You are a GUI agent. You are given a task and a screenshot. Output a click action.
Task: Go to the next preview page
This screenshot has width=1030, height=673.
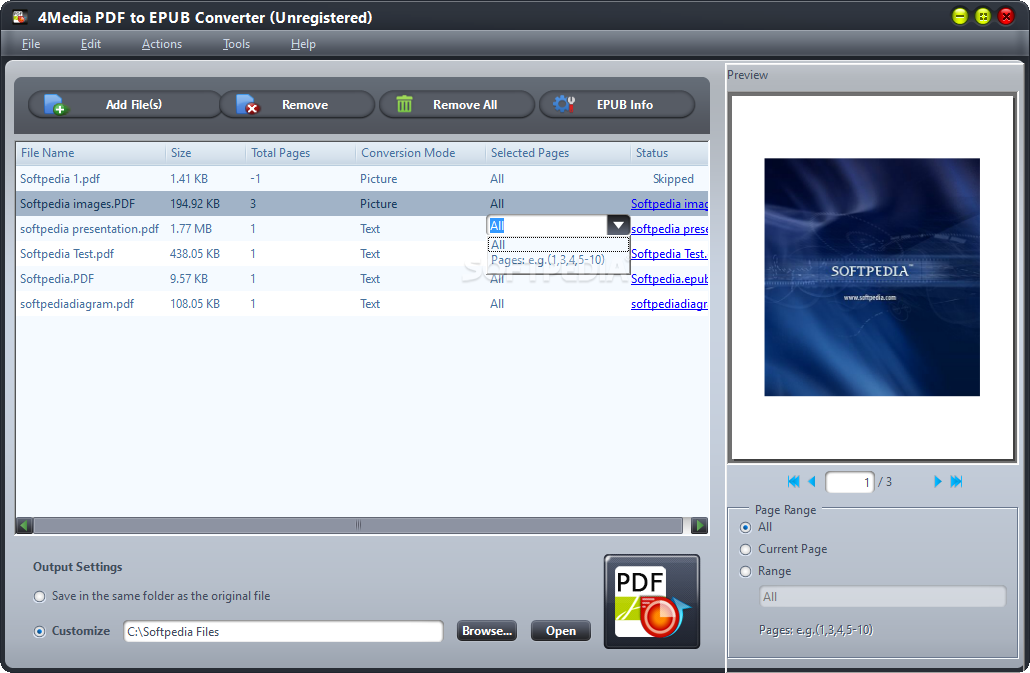(x=937, y=482)
